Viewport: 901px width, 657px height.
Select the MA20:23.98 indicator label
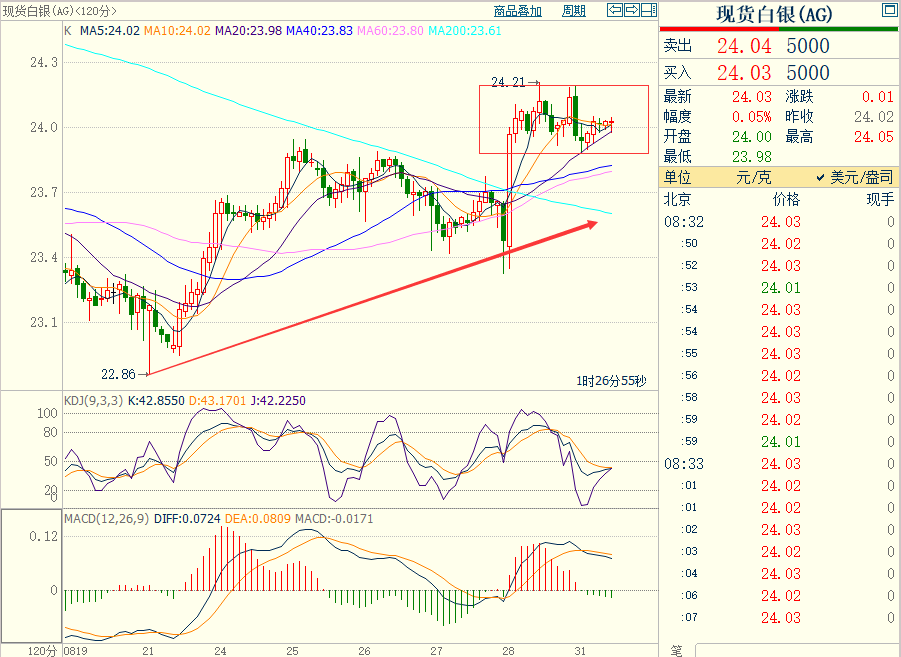point(248,30)
